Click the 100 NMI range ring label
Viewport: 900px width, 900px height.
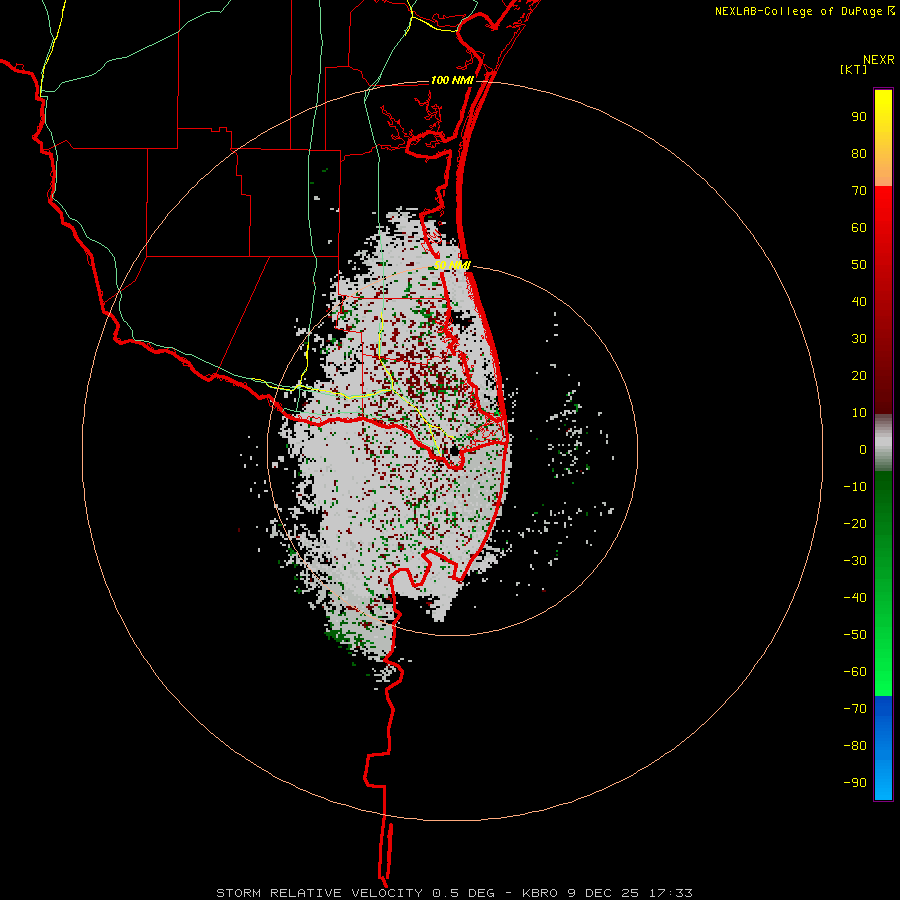452,80
